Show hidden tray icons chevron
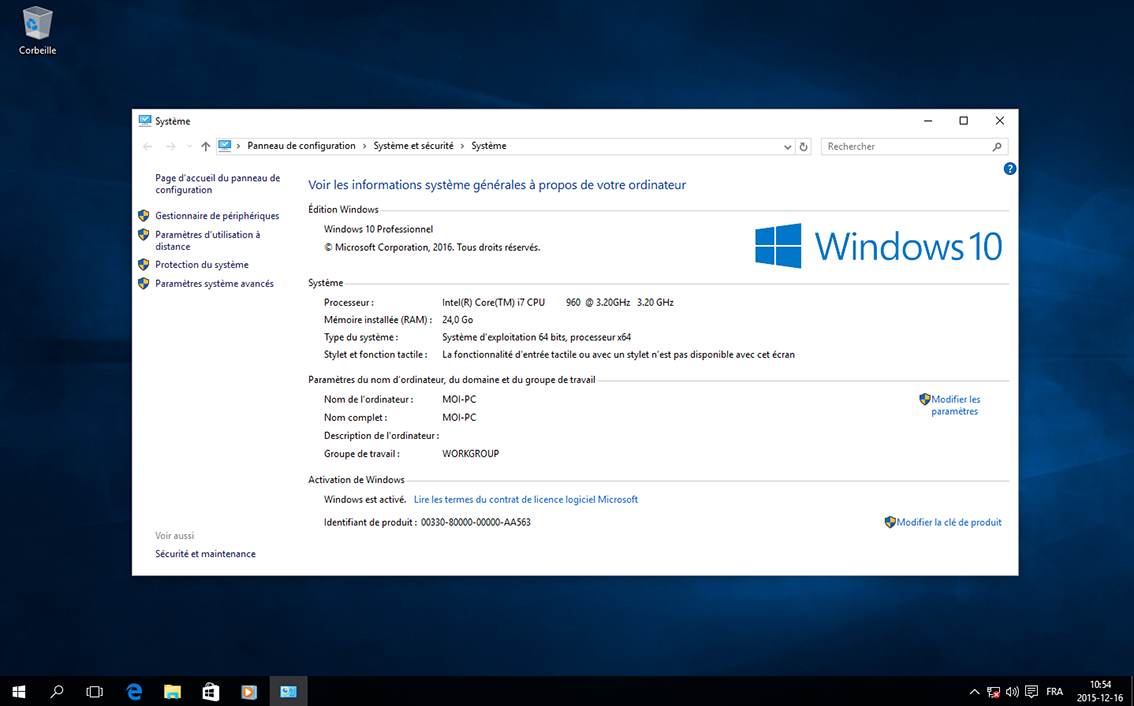Screen dimensions: 1134x706 click(x=974, y=692)
